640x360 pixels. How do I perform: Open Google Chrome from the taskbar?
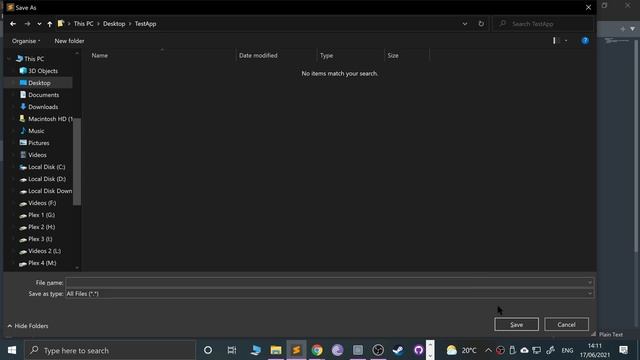tap(317, 350)
